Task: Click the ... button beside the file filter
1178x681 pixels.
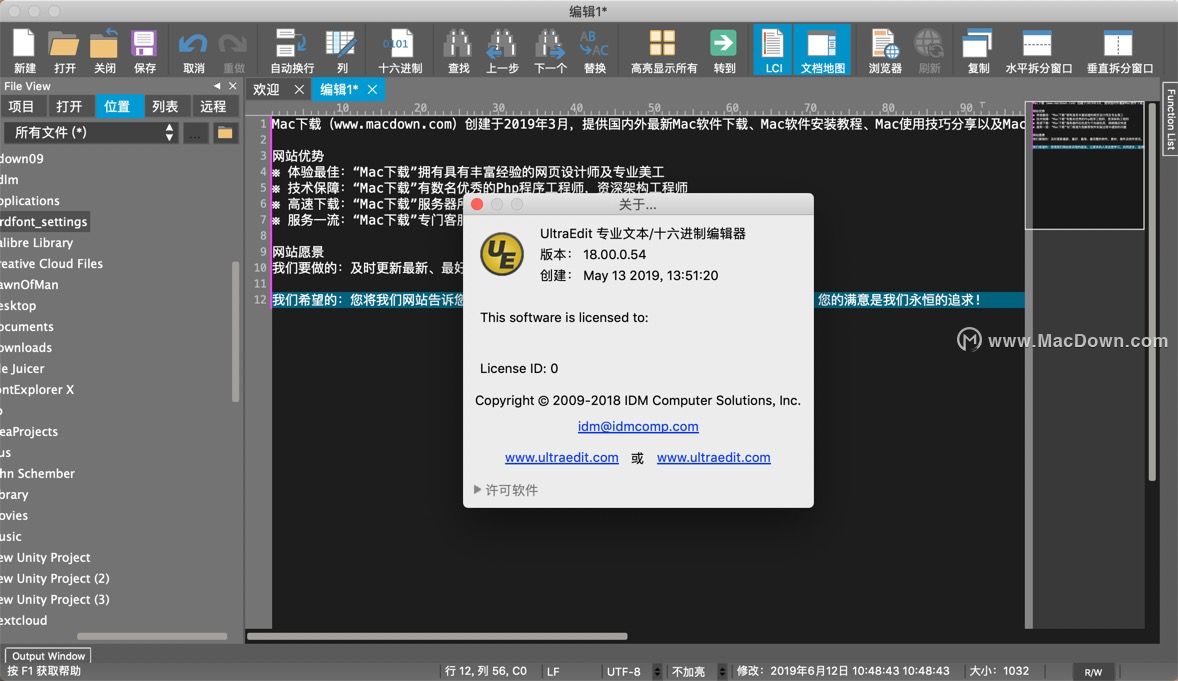Action: pyautogui.click(x=195, y=133)
